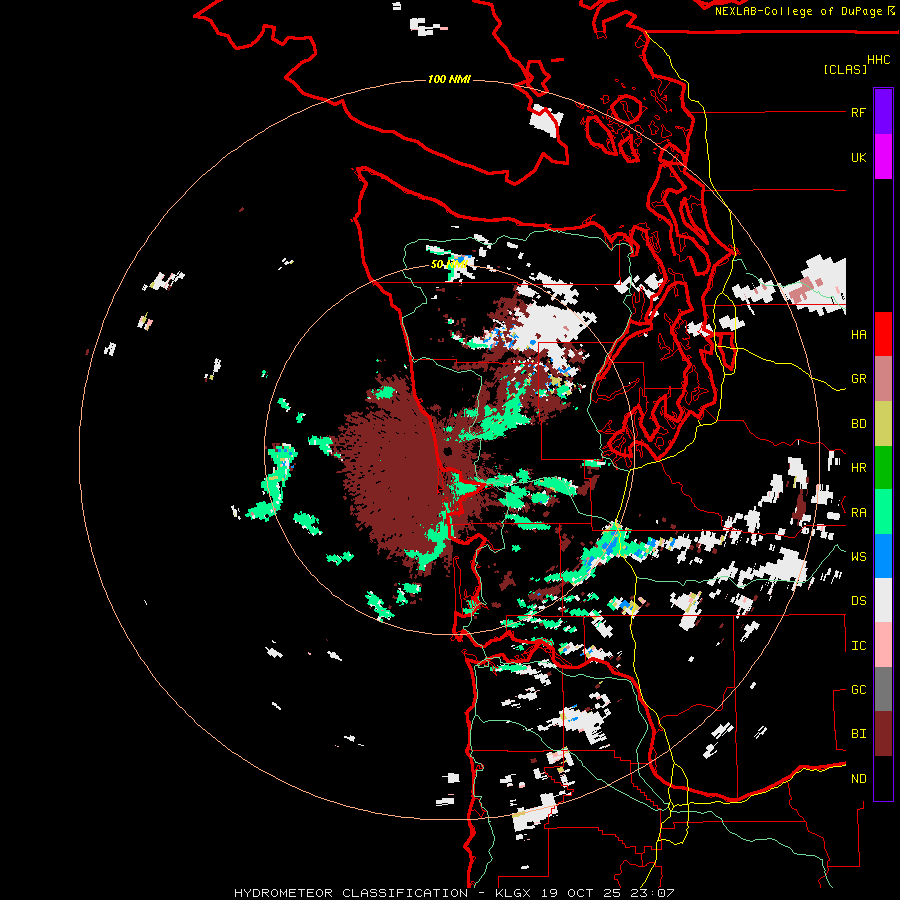Click the 'NEXLAB-College of DuPage' credit text

(x=798, y=11)
